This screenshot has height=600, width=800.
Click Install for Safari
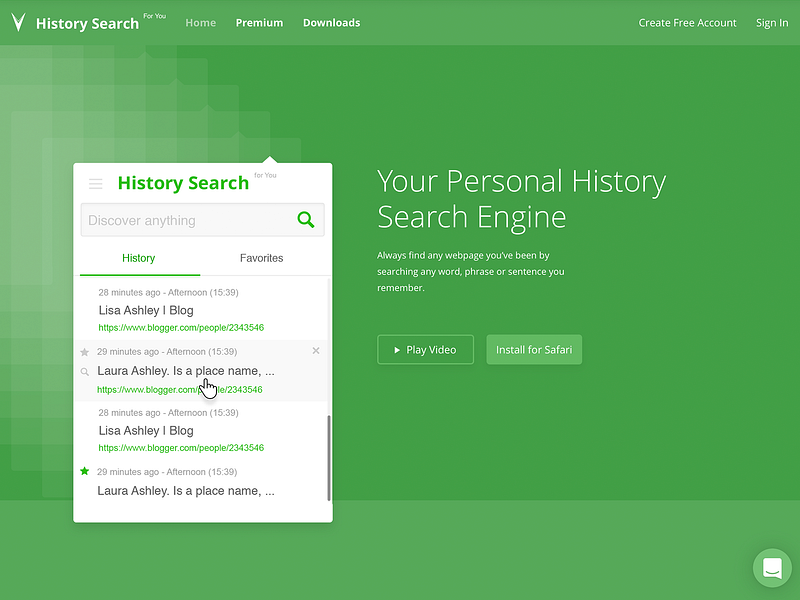point(534,349)
